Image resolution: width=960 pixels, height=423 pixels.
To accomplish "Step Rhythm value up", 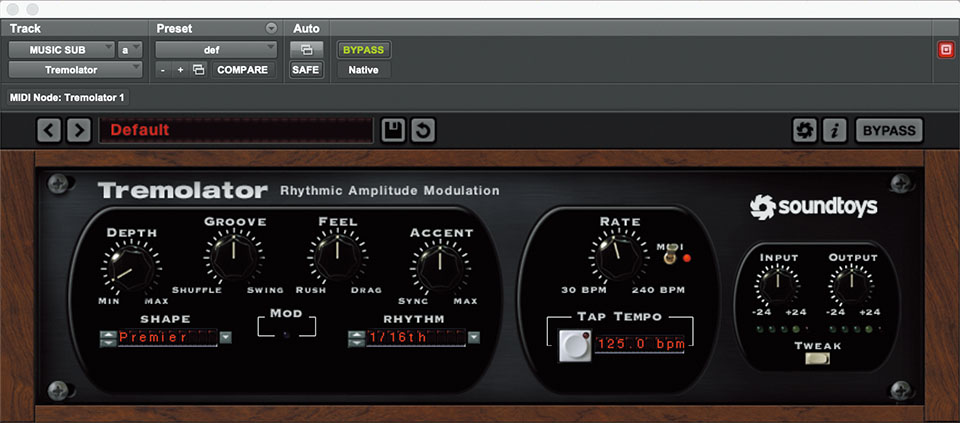I will point(356,334).
